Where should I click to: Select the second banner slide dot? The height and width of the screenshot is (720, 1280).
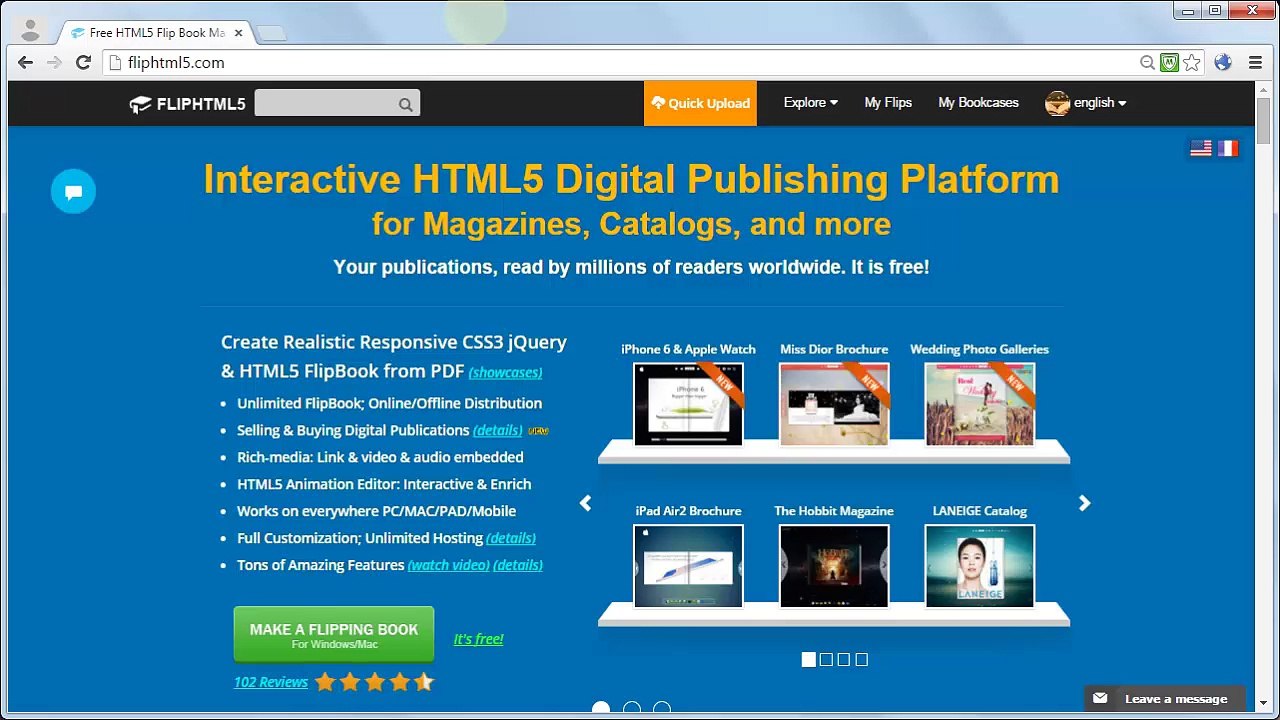coord(632,709)
